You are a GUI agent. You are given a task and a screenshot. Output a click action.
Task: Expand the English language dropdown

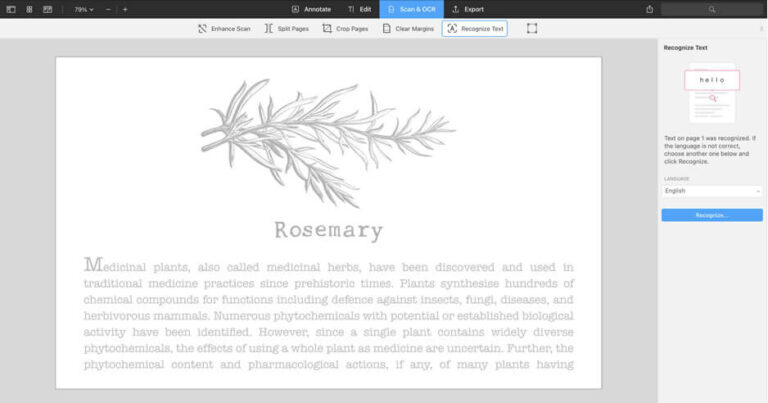[712, 191]
